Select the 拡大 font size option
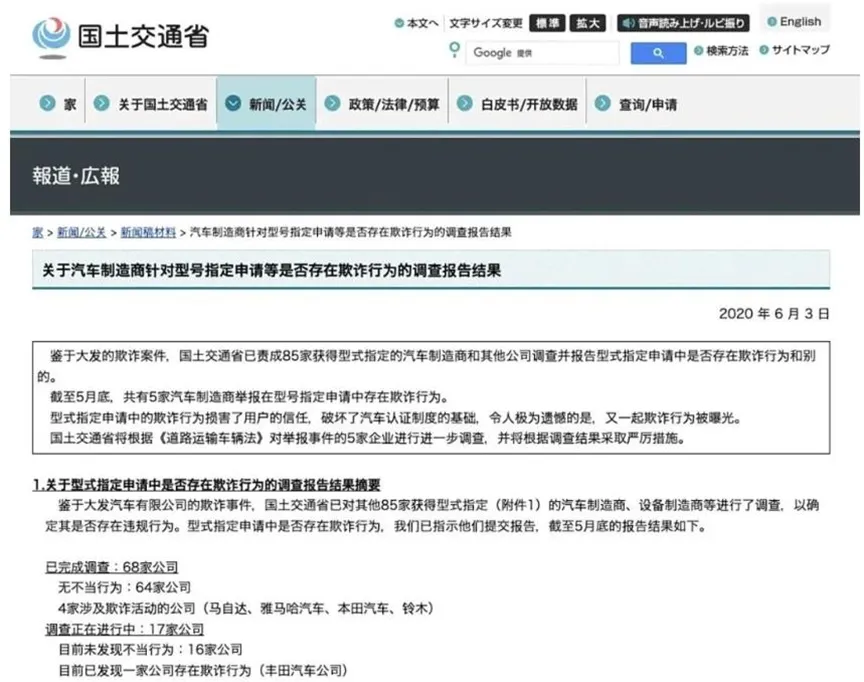Viewport: 864px width, 682px height. coord(587,22)
